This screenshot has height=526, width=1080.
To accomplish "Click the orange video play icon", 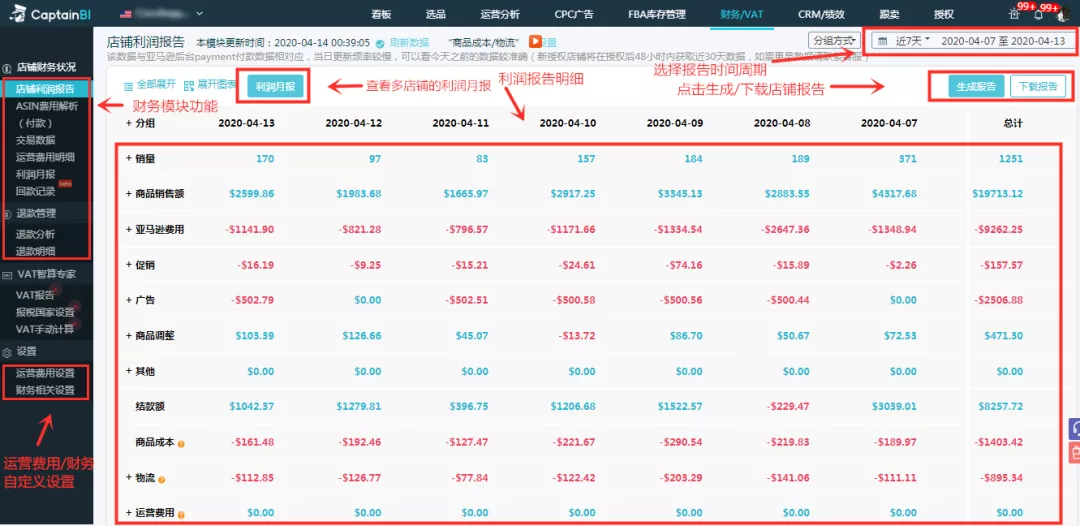I will (534, 42).
